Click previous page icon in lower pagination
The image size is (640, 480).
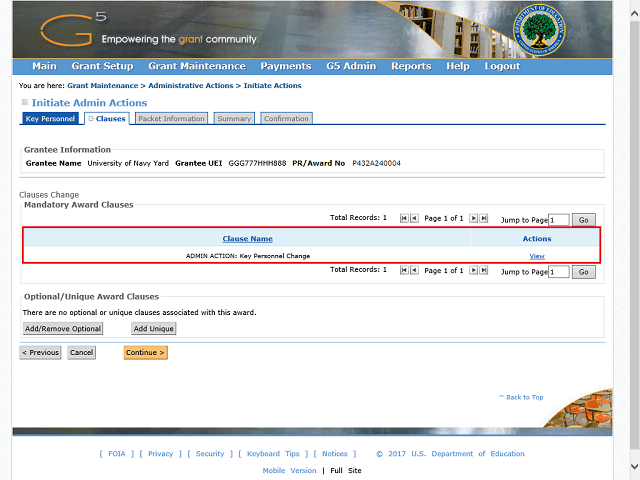coord(414,270)
